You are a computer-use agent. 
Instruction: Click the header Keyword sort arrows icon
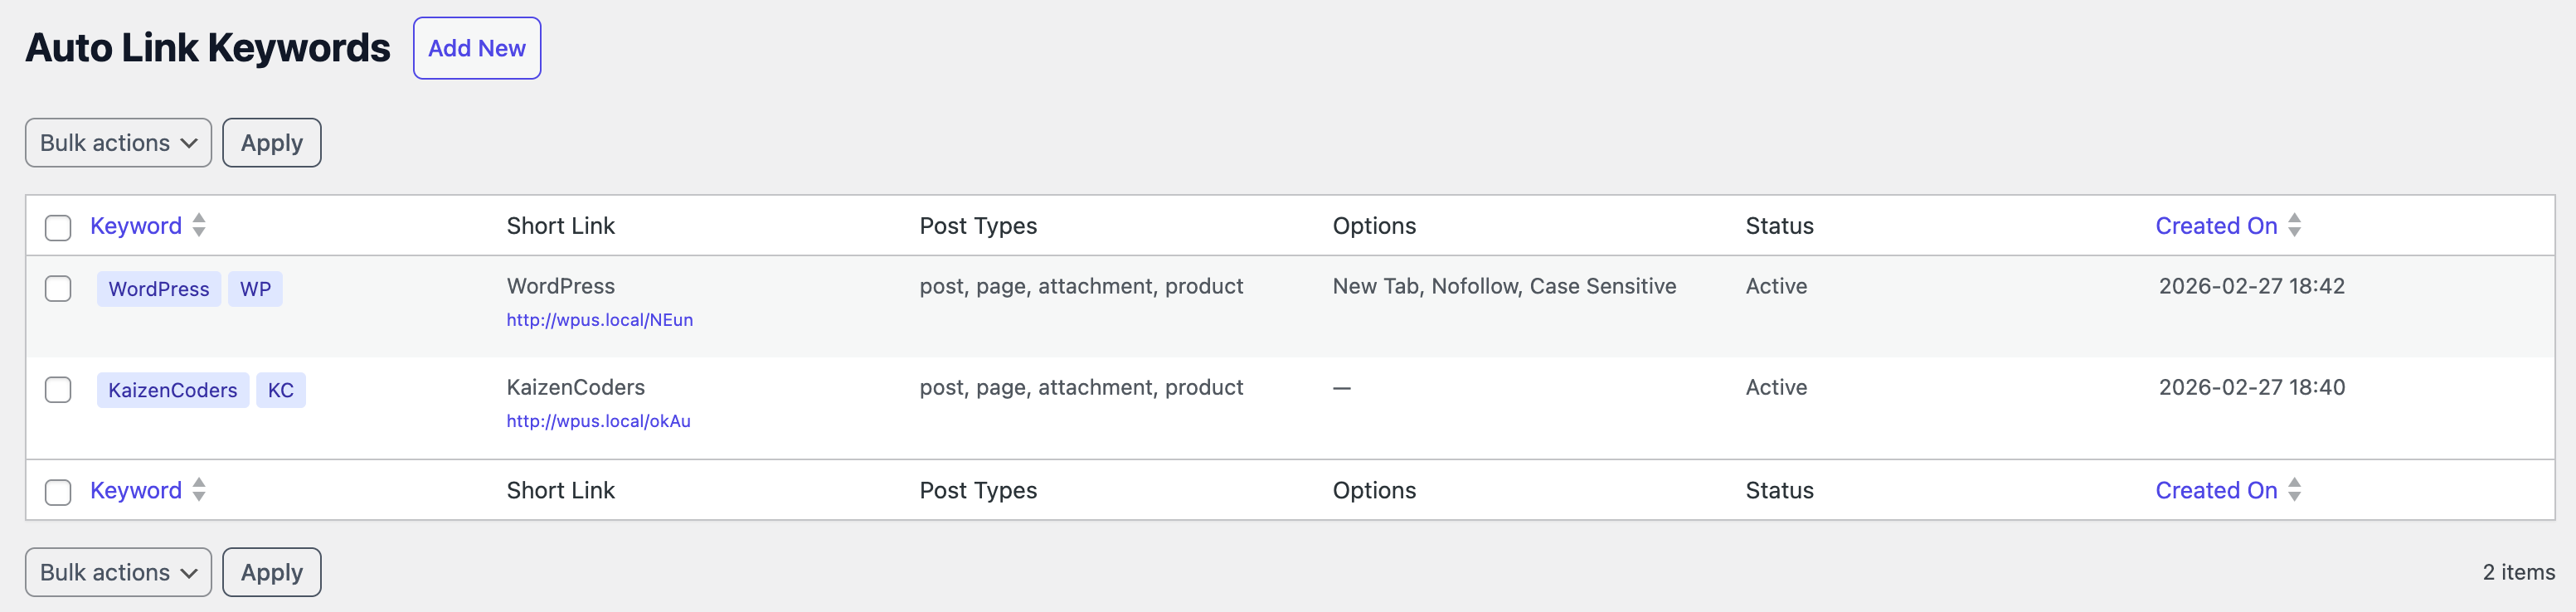(199, 225)
